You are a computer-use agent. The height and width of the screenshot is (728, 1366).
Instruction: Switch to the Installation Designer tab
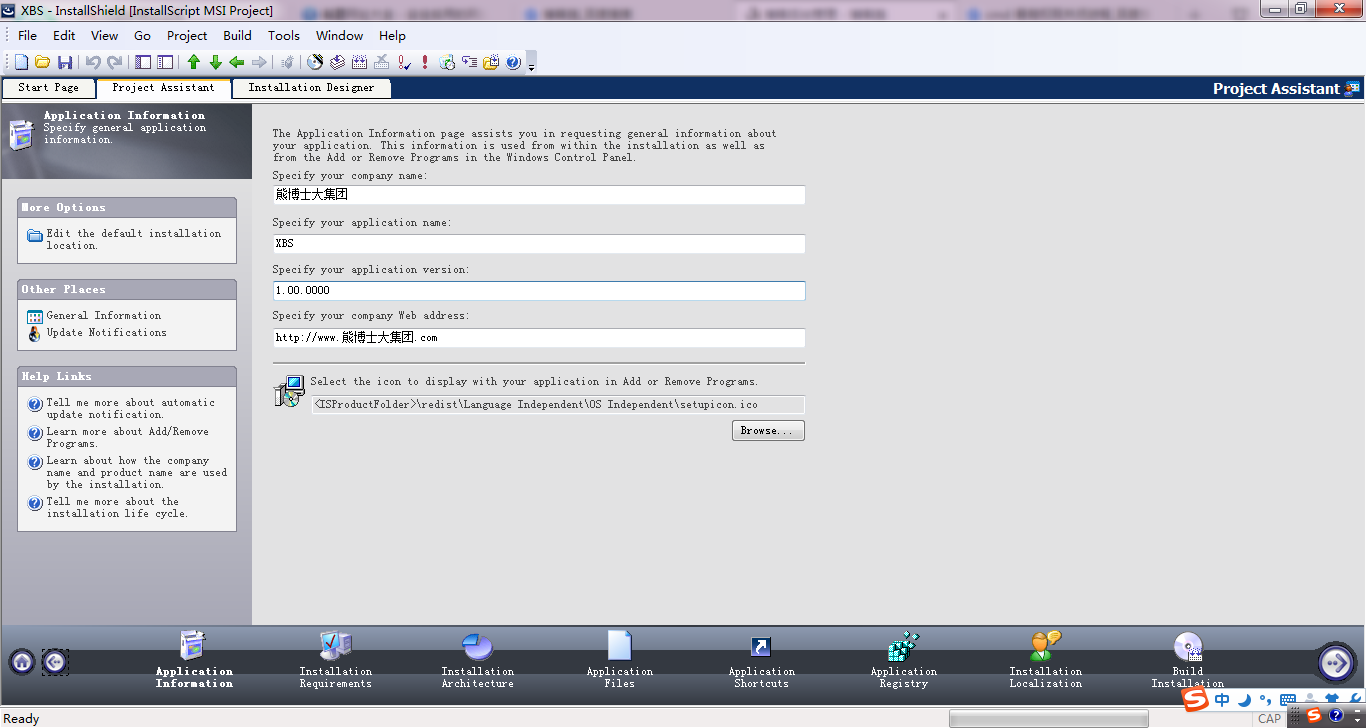311,88
